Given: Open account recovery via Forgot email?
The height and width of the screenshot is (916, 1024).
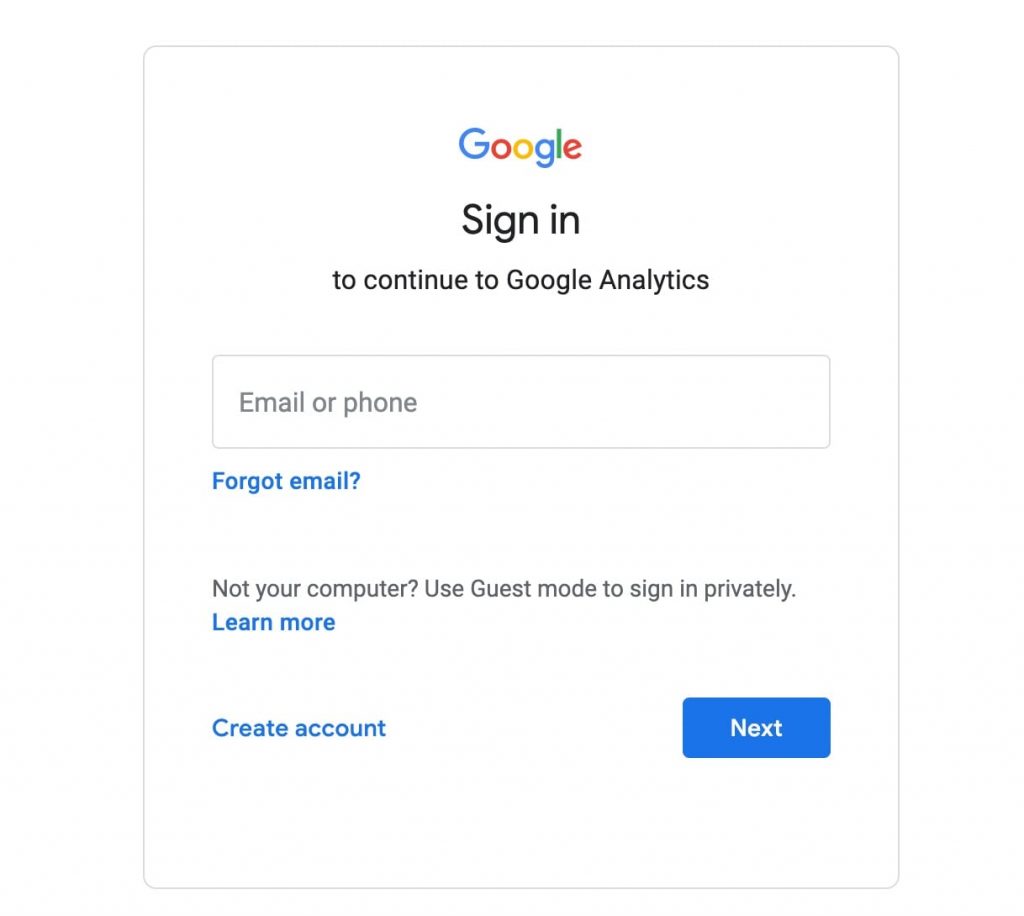Looking at the screenshot, I should click(x=286, y=481).
